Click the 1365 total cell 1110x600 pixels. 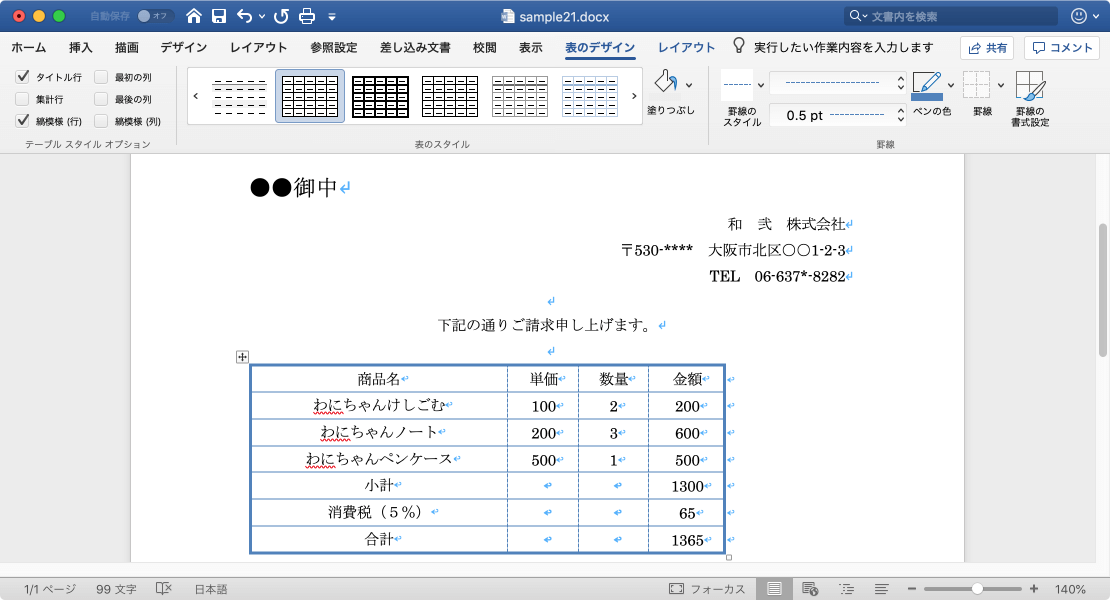687,540
